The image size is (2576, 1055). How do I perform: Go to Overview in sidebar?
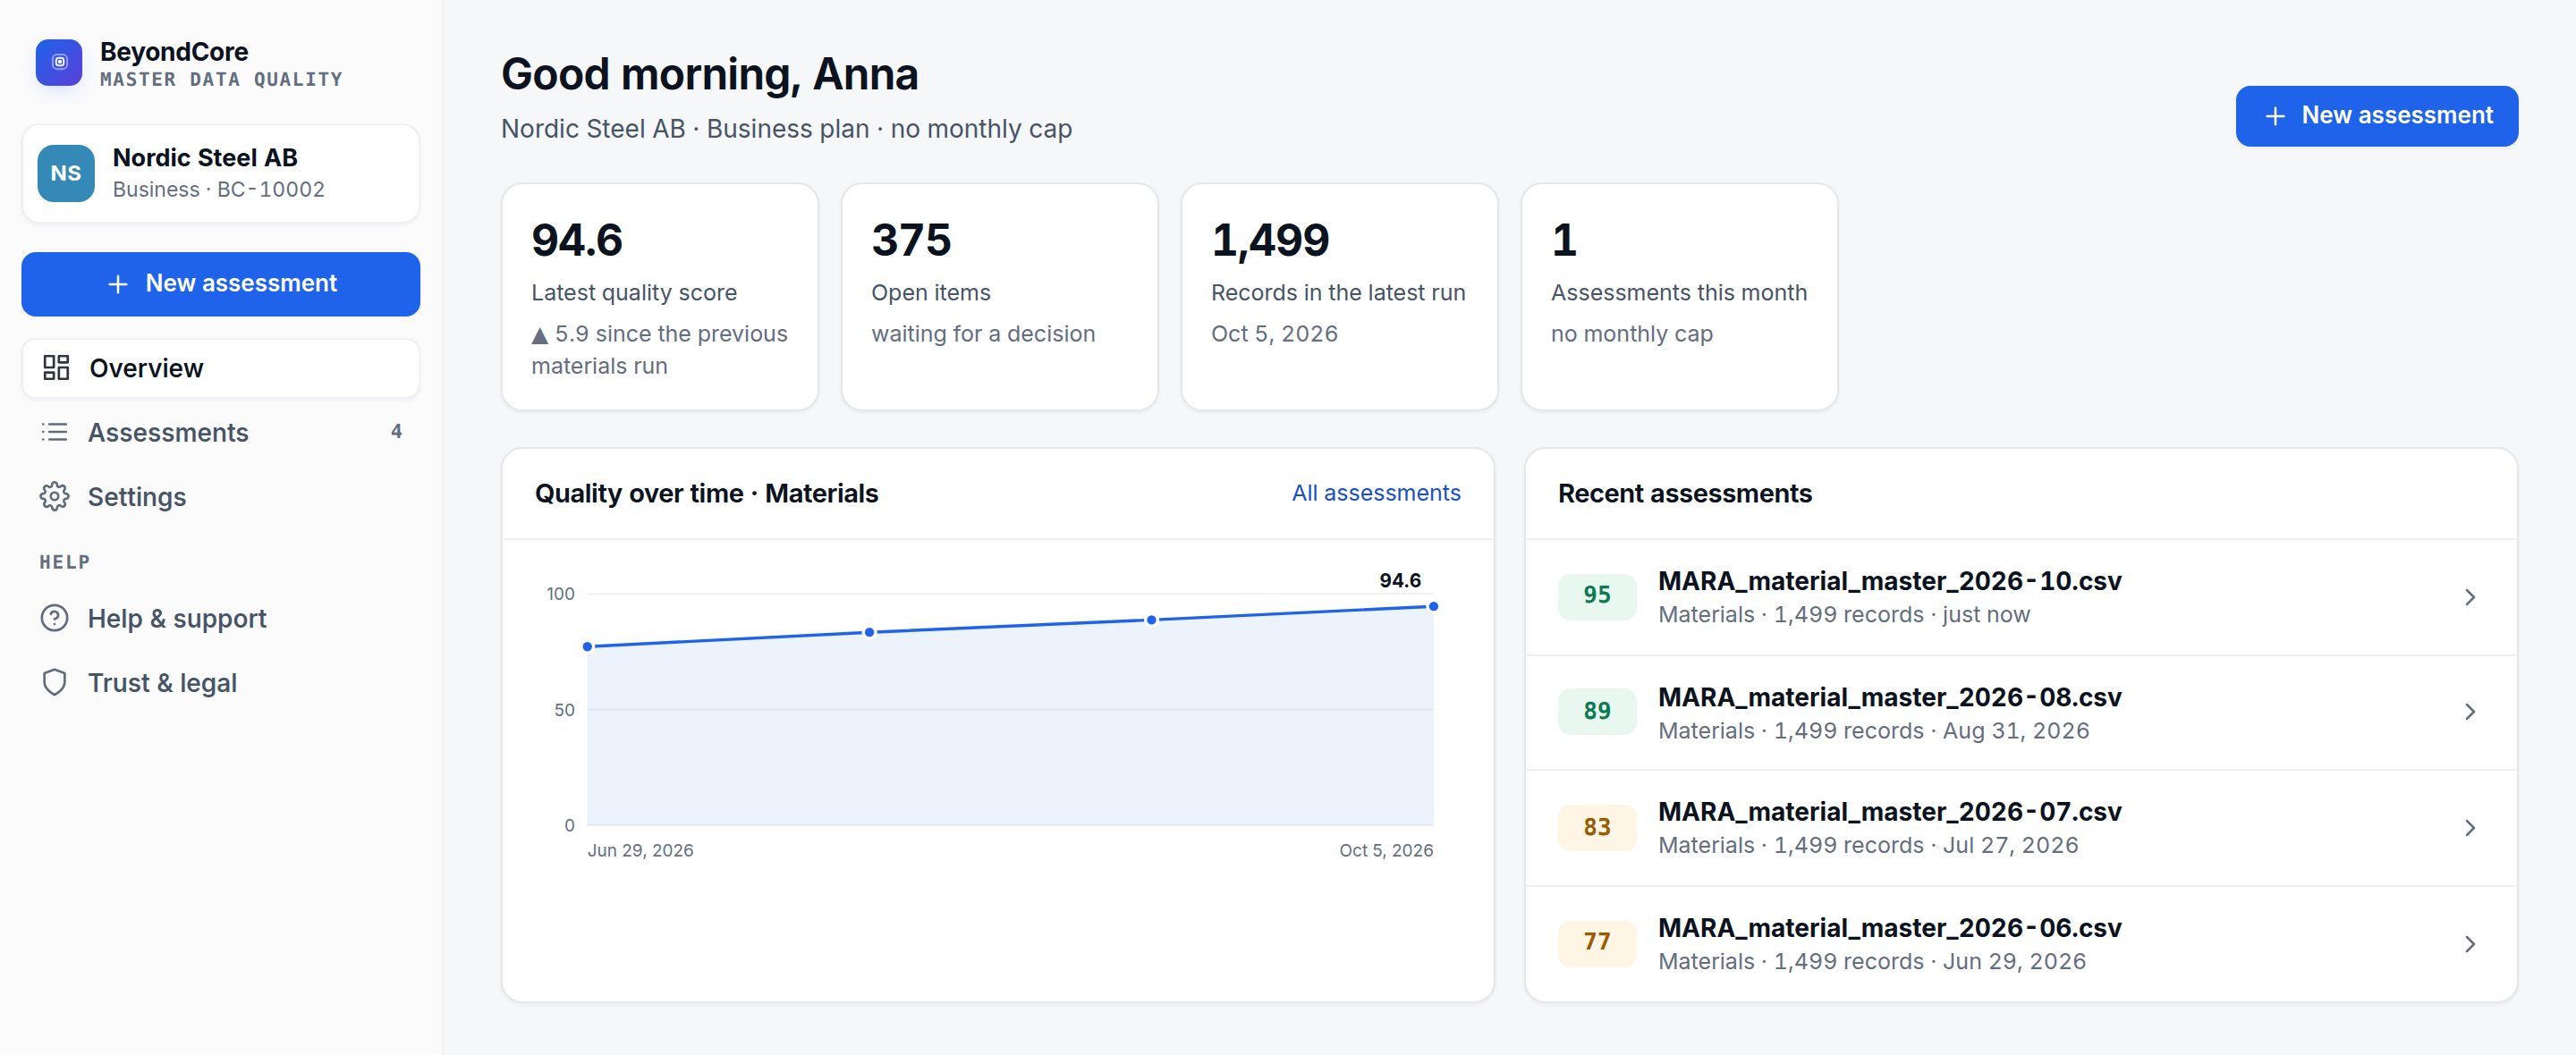click(x=221, y=368)
